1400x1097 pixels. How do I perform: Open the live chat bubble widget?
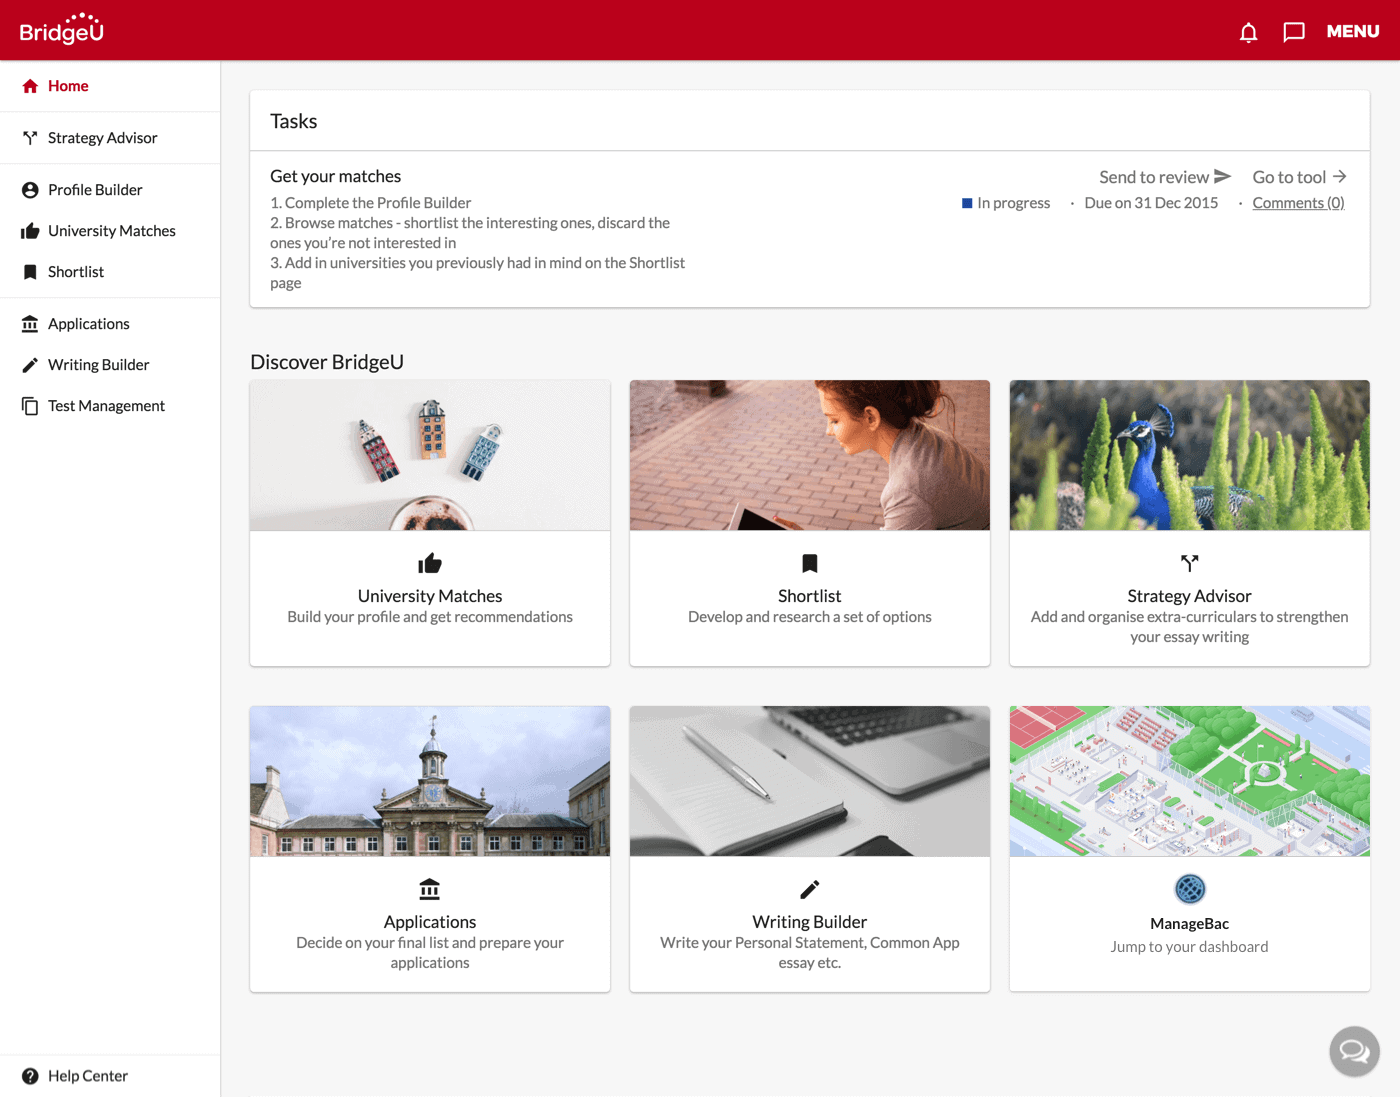pyautogui.click(x=1354, y=1051)
